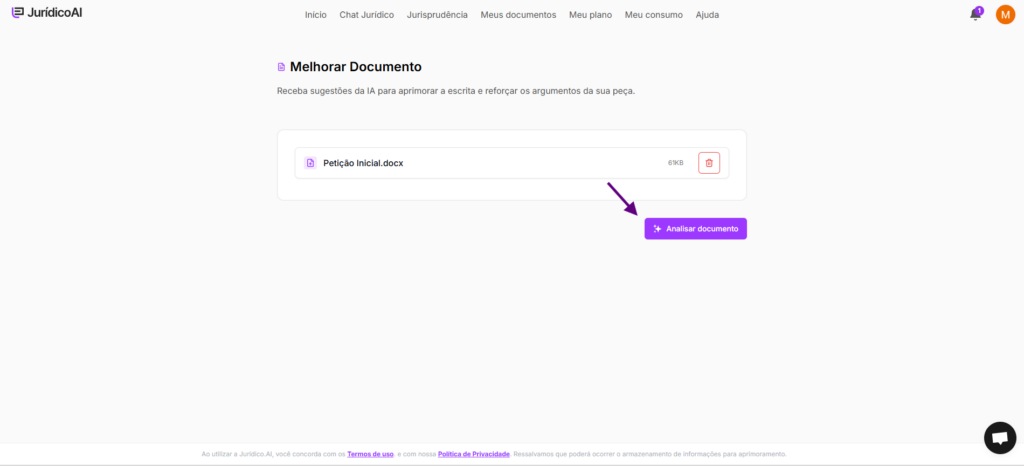Navigate to Jurisprudência

coord(437,15)
